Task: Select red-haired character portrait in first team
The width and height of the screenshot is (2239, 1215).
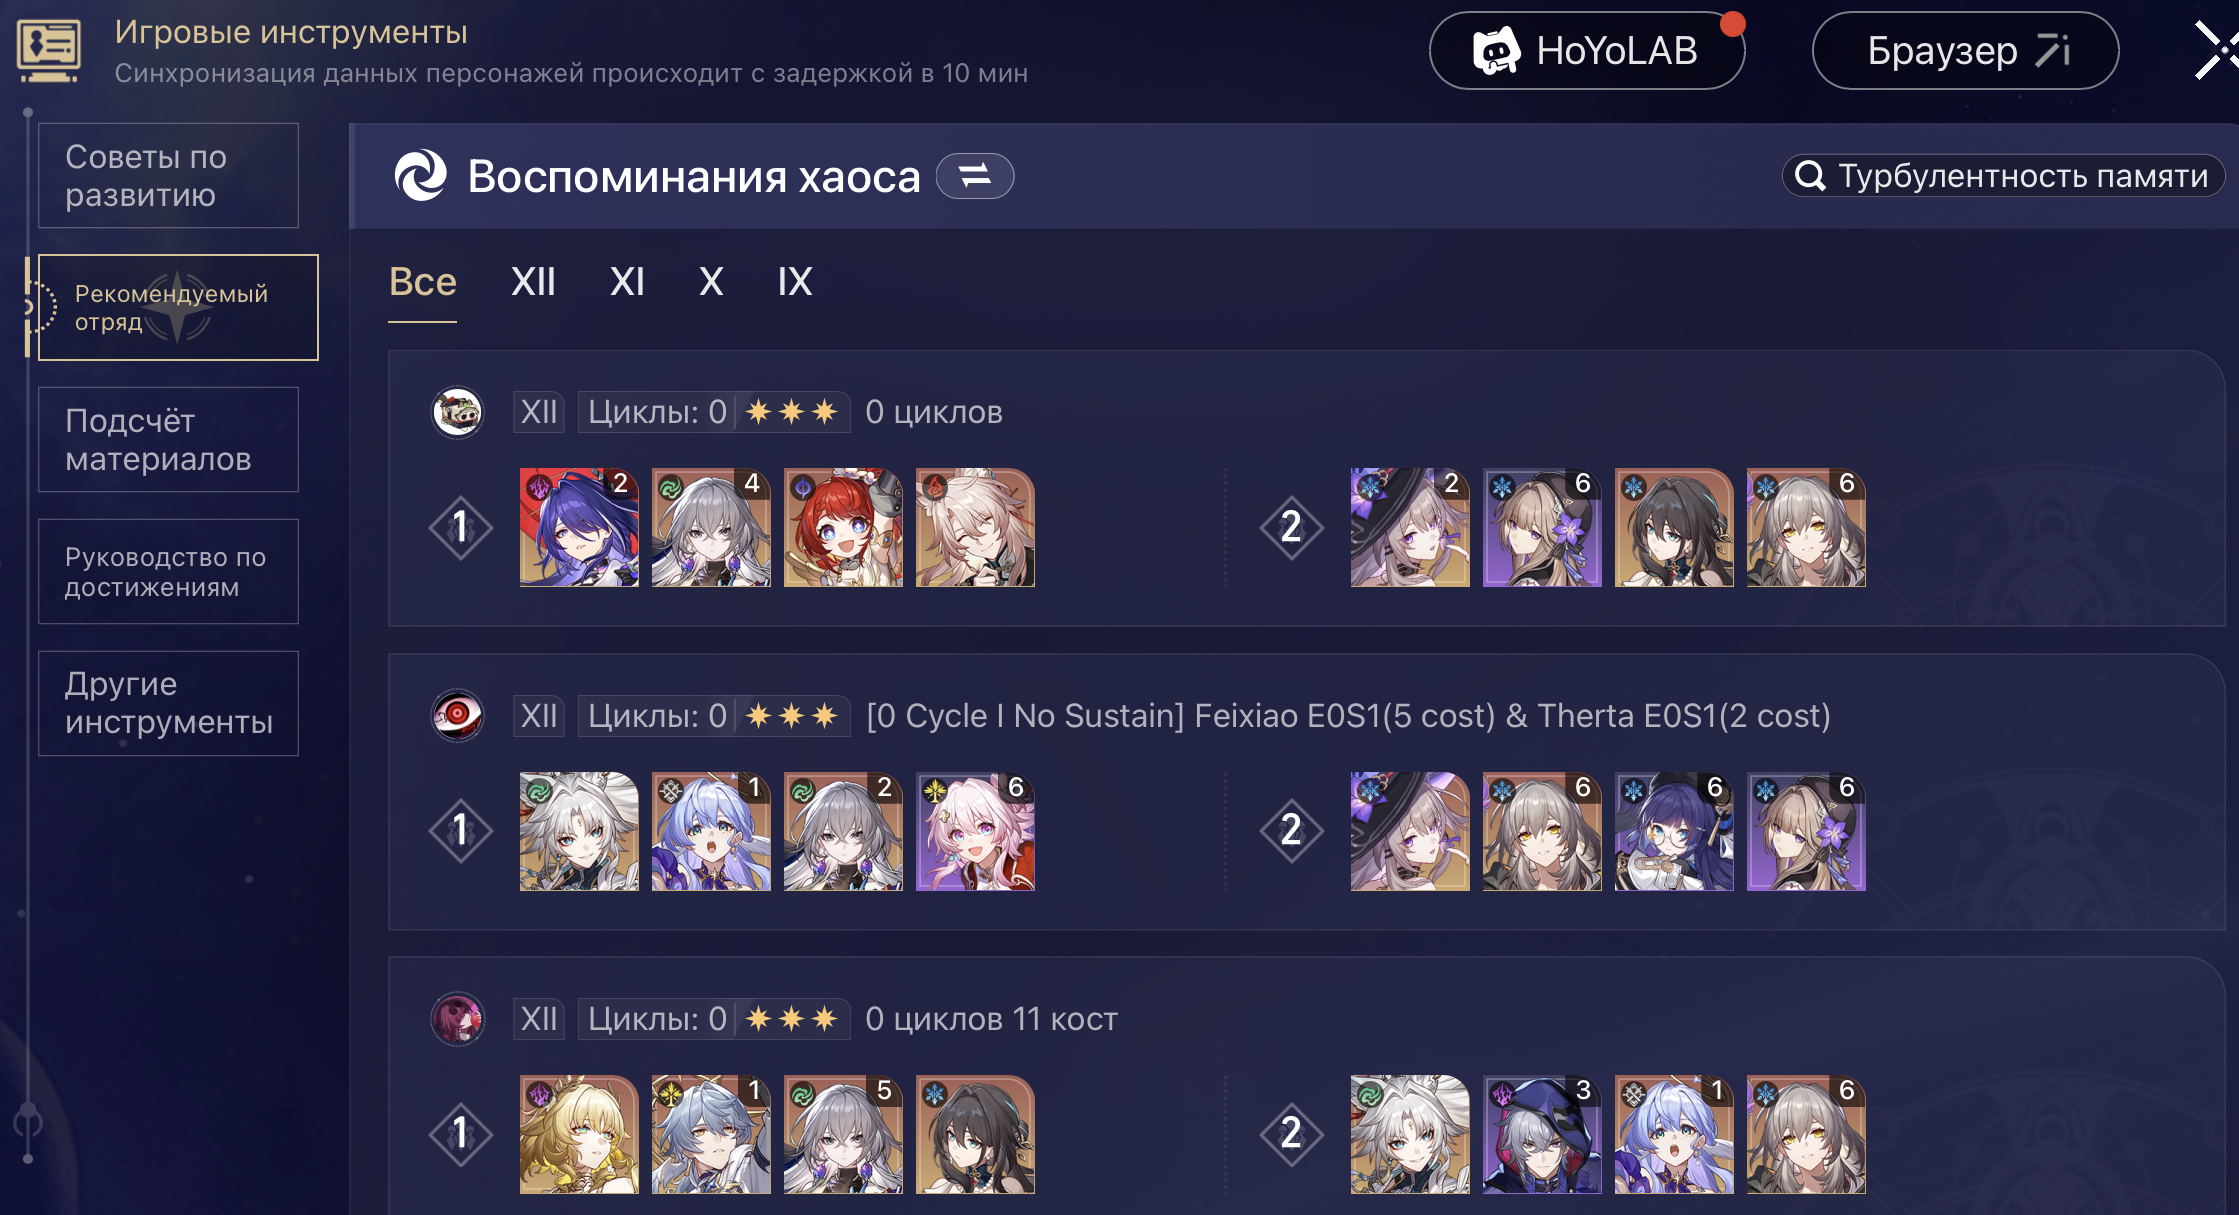Action: [x=843, y=527]
